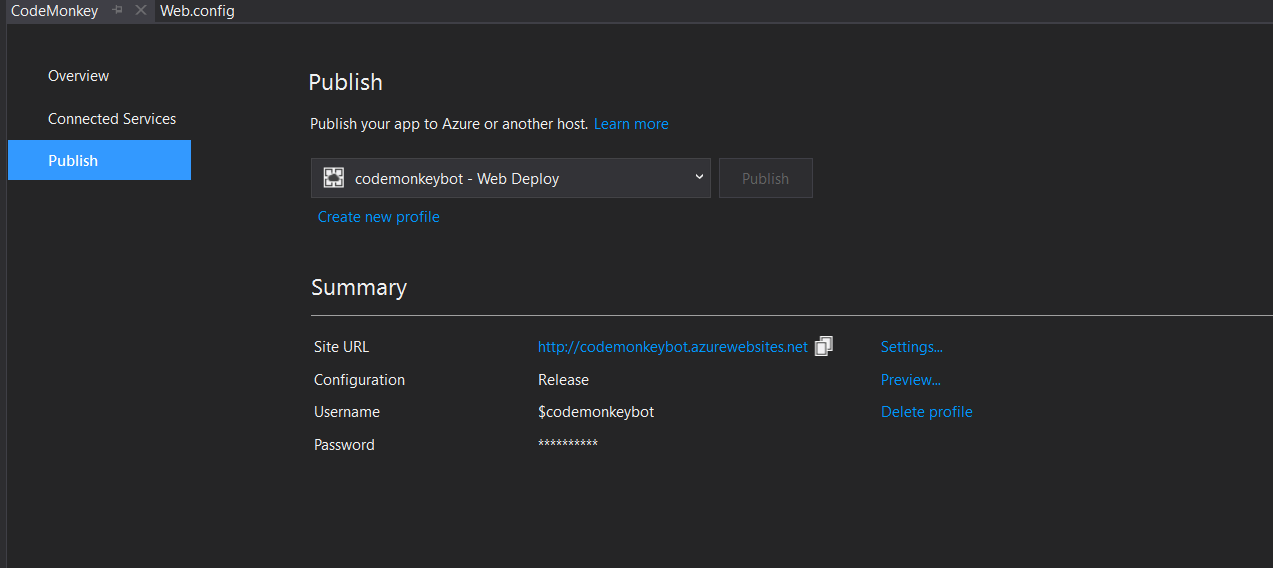Go to Connected Services in the sidebar
Screen dimensions: 1273x568
coord(112,119)
